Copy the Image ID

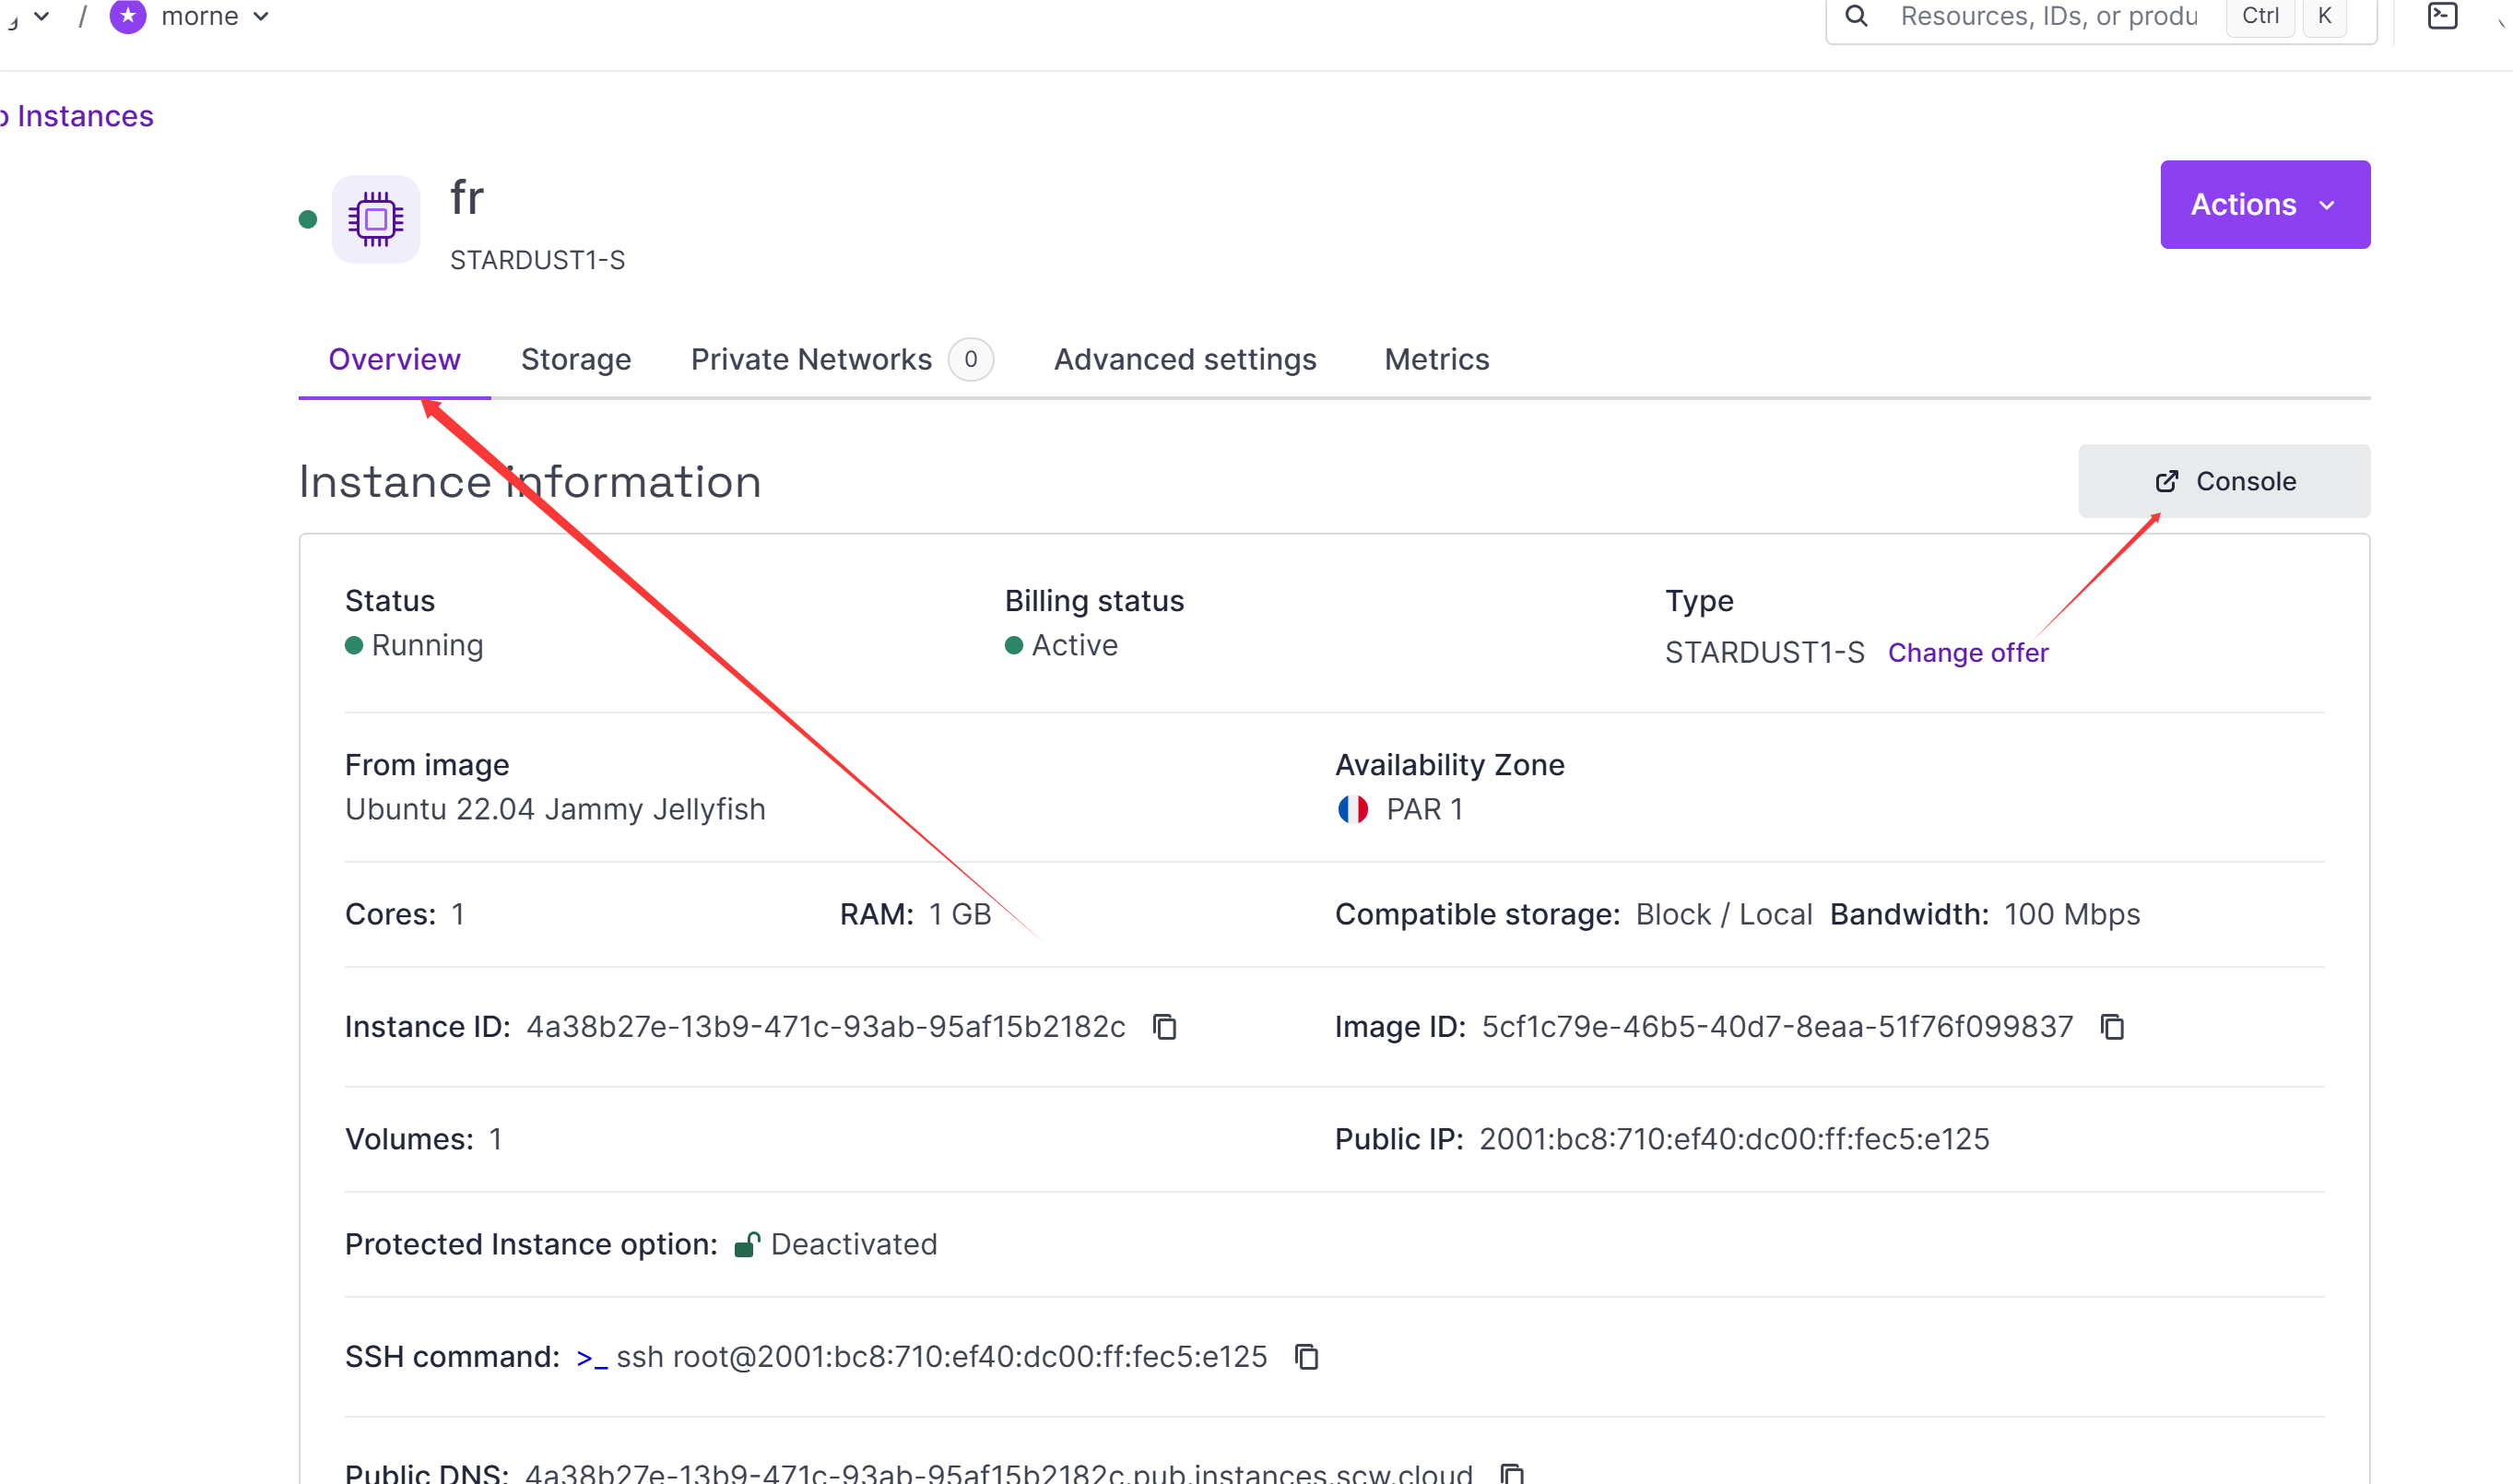2111,1027
